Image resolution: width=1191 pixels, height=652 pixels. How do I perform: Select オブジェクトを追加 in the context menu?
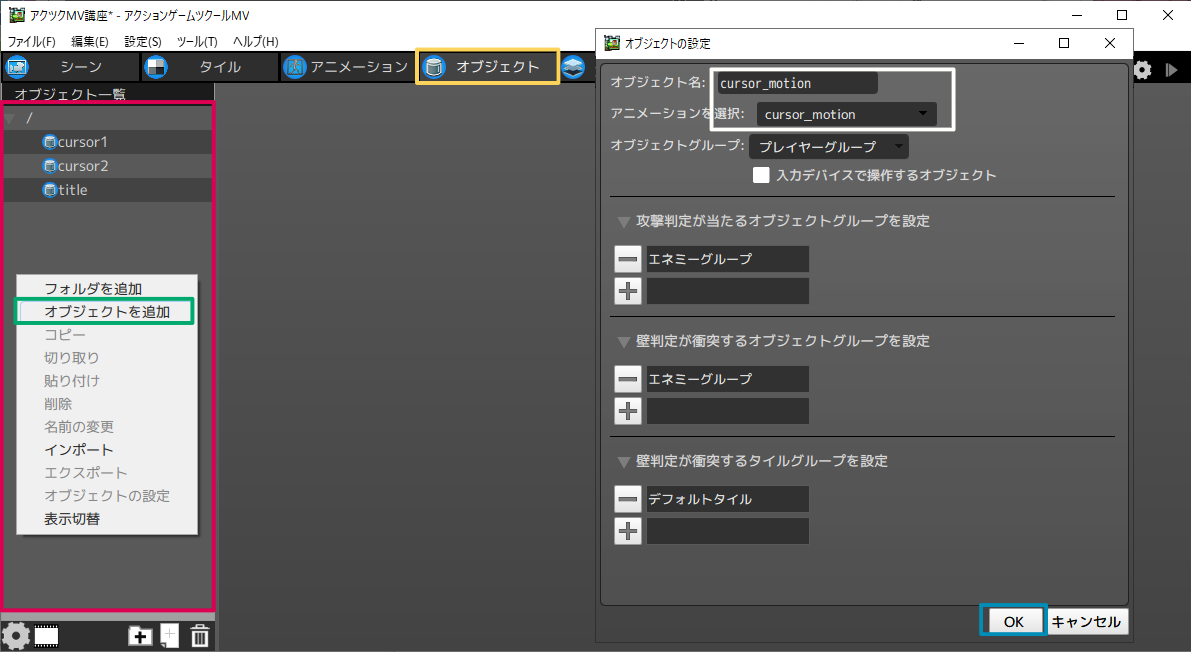tap(106, 312)
